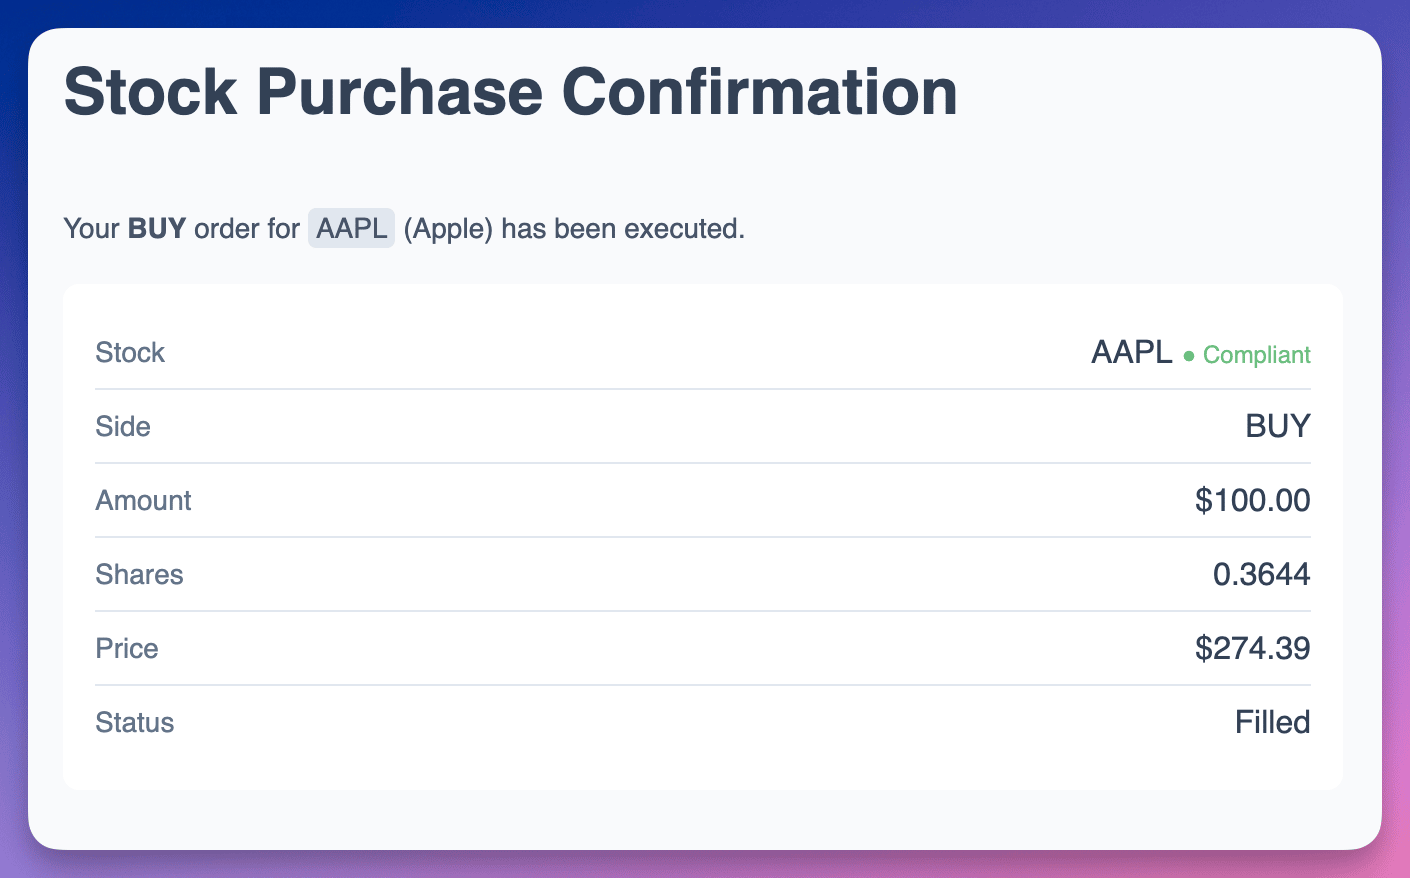Click the bold BUY word in sentence

pyautogui.click(x=157, y=229)
